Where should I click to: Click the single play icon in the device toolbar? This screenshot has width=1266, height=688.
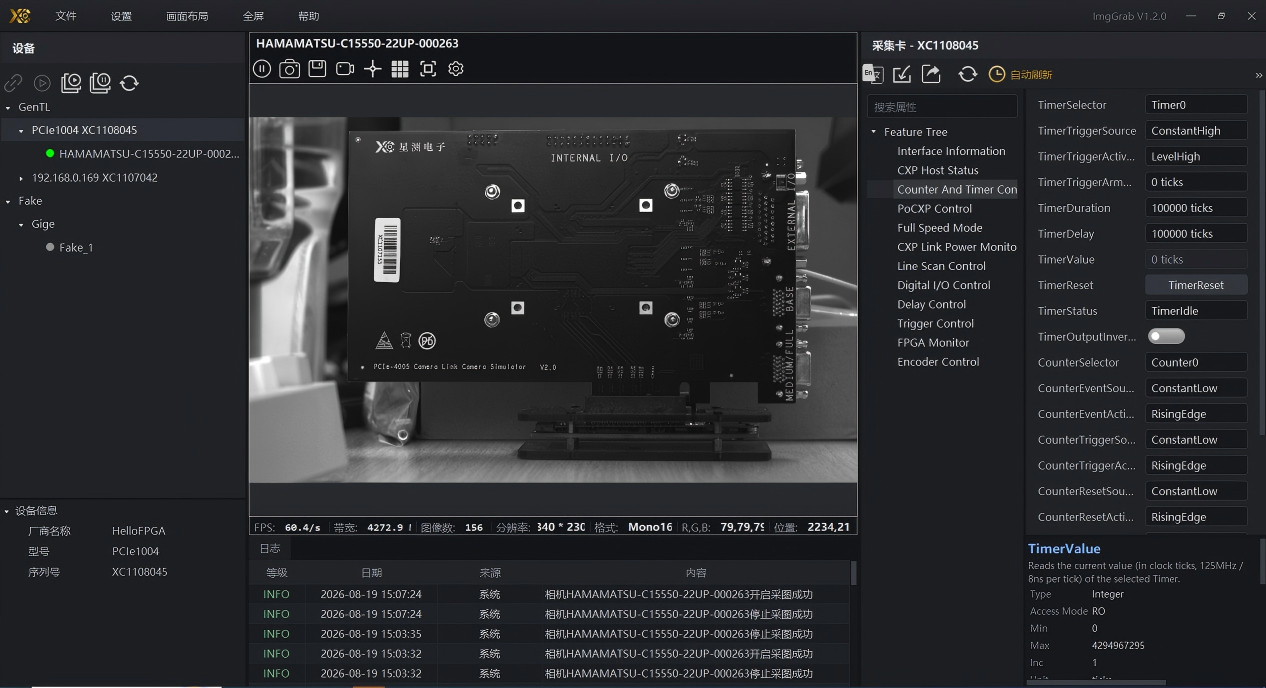click(42, 84)
